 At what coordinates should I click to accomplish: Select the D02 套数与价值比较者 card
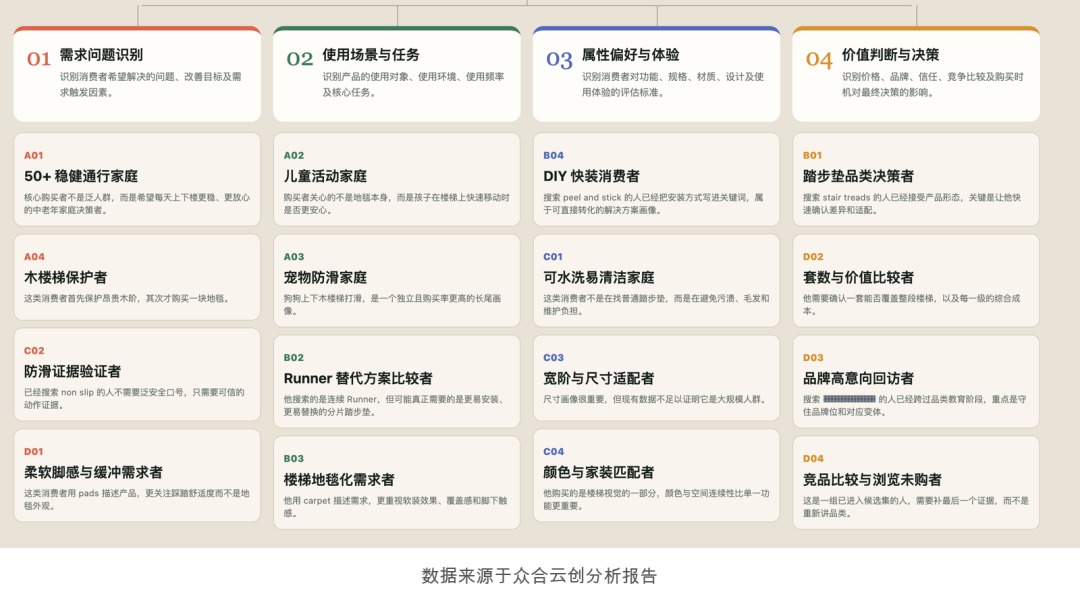click(916, 280)
